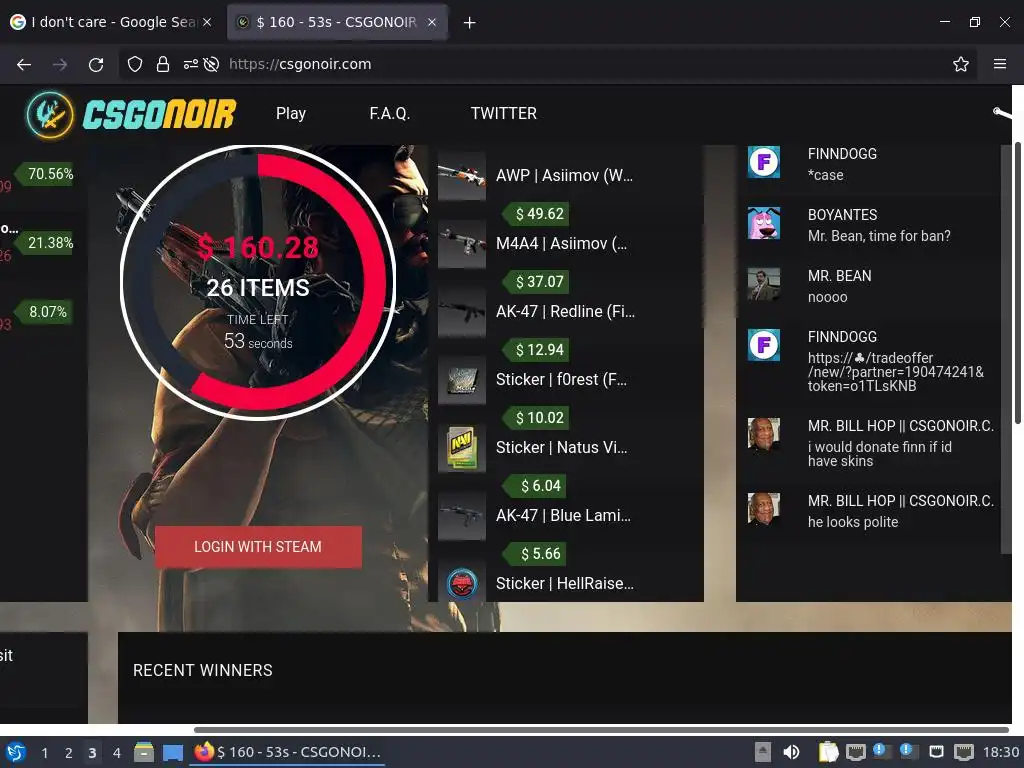The image size is (1024, 768).
Task: Open the Firefox hamburger menu
Action: coord(1000,64)
